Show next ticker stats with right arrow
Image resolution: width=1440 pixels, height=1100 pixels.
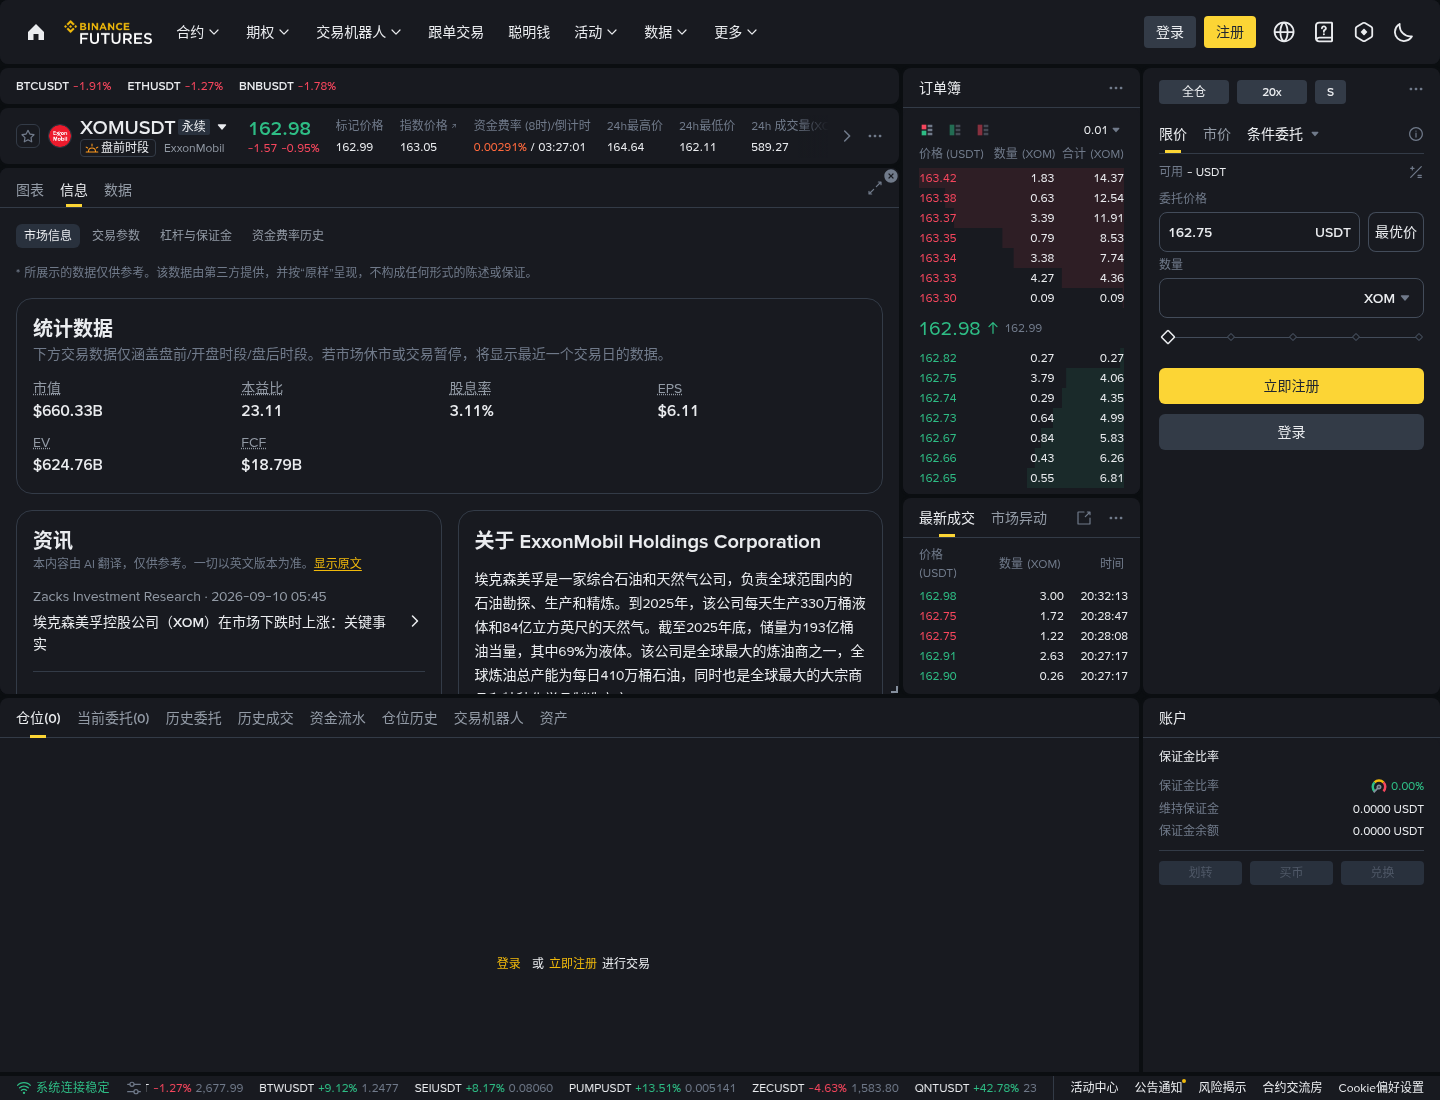pyautogui.click(x=847, y=136)
